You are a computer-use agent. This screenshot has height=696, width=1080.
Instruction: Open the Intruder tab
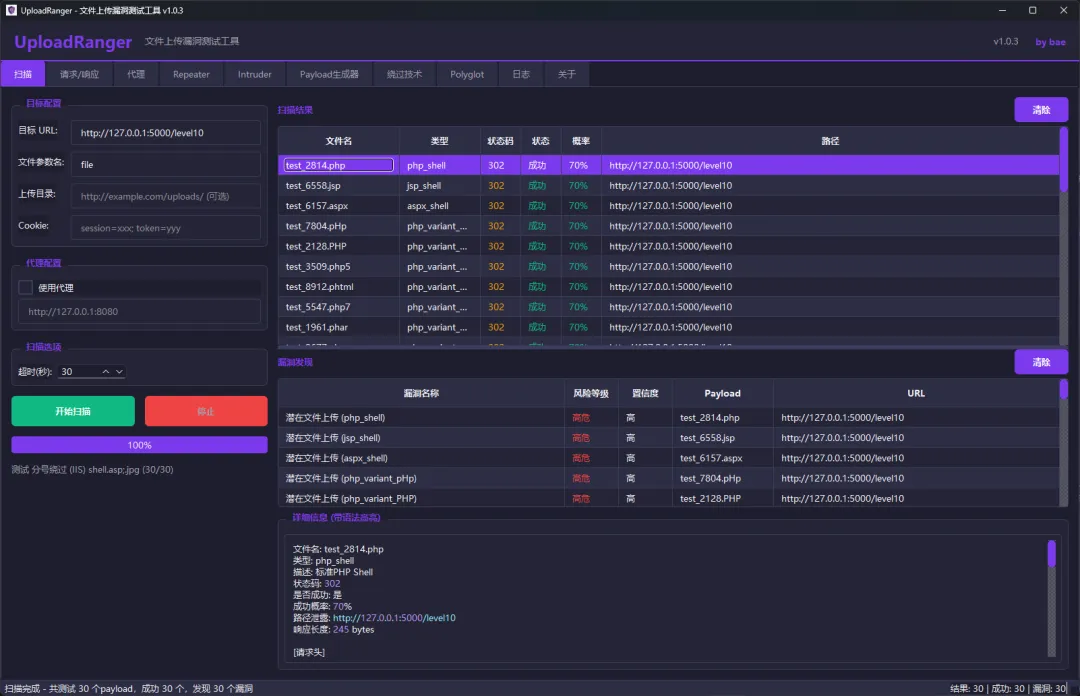254,74
